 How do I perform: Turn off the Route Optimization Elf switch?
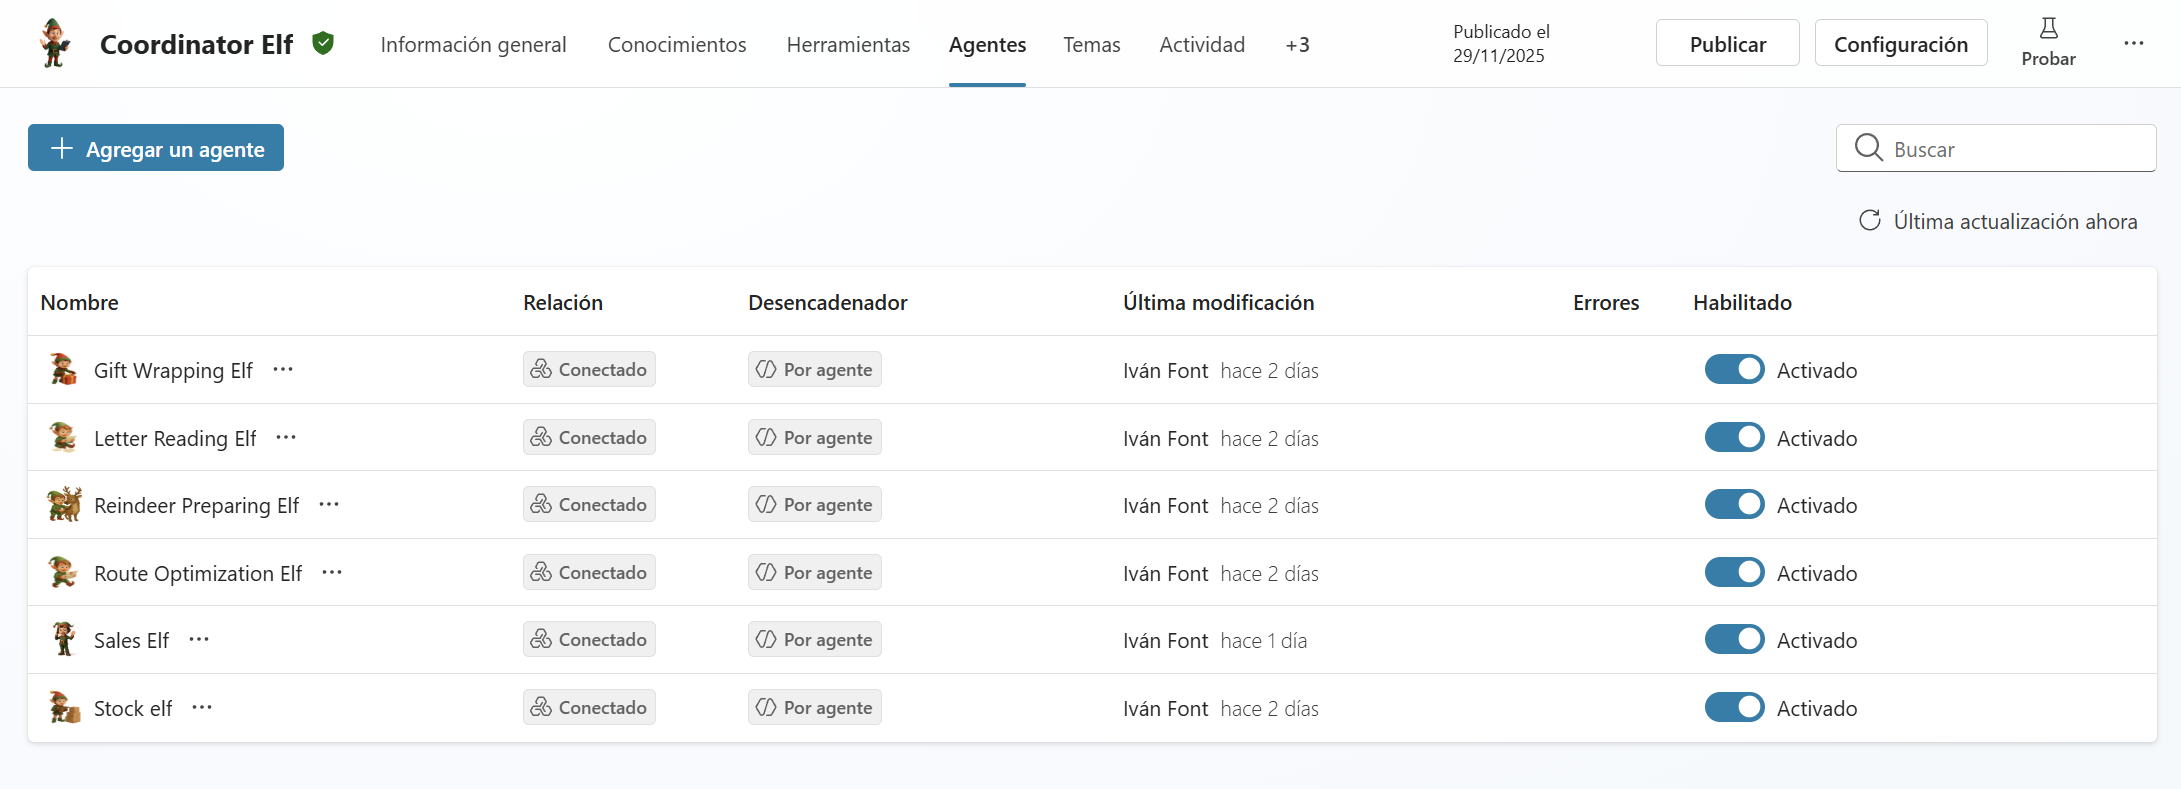pyautogui.click(x=1734, y=573)
